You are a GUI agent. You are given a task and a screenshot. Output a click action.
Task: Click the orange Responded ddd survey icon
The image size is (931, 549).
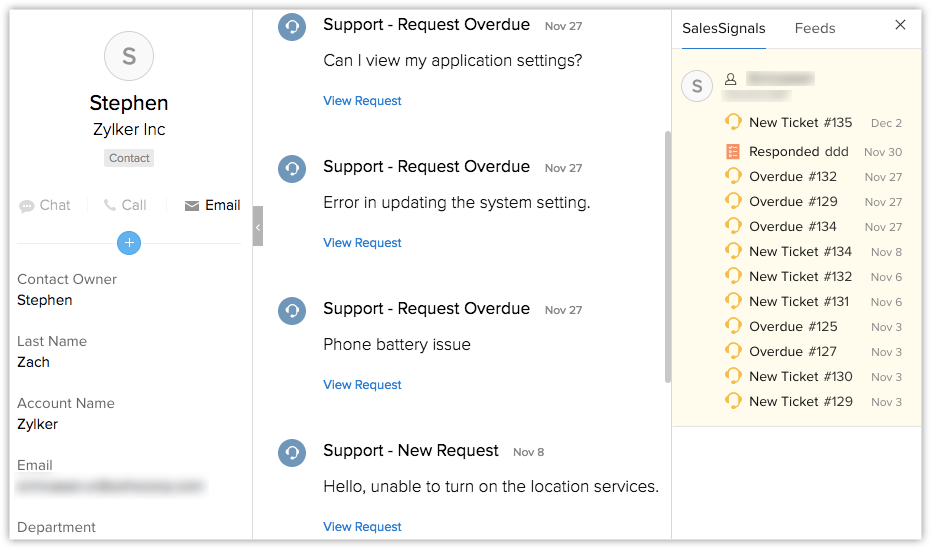coord(733,152)
